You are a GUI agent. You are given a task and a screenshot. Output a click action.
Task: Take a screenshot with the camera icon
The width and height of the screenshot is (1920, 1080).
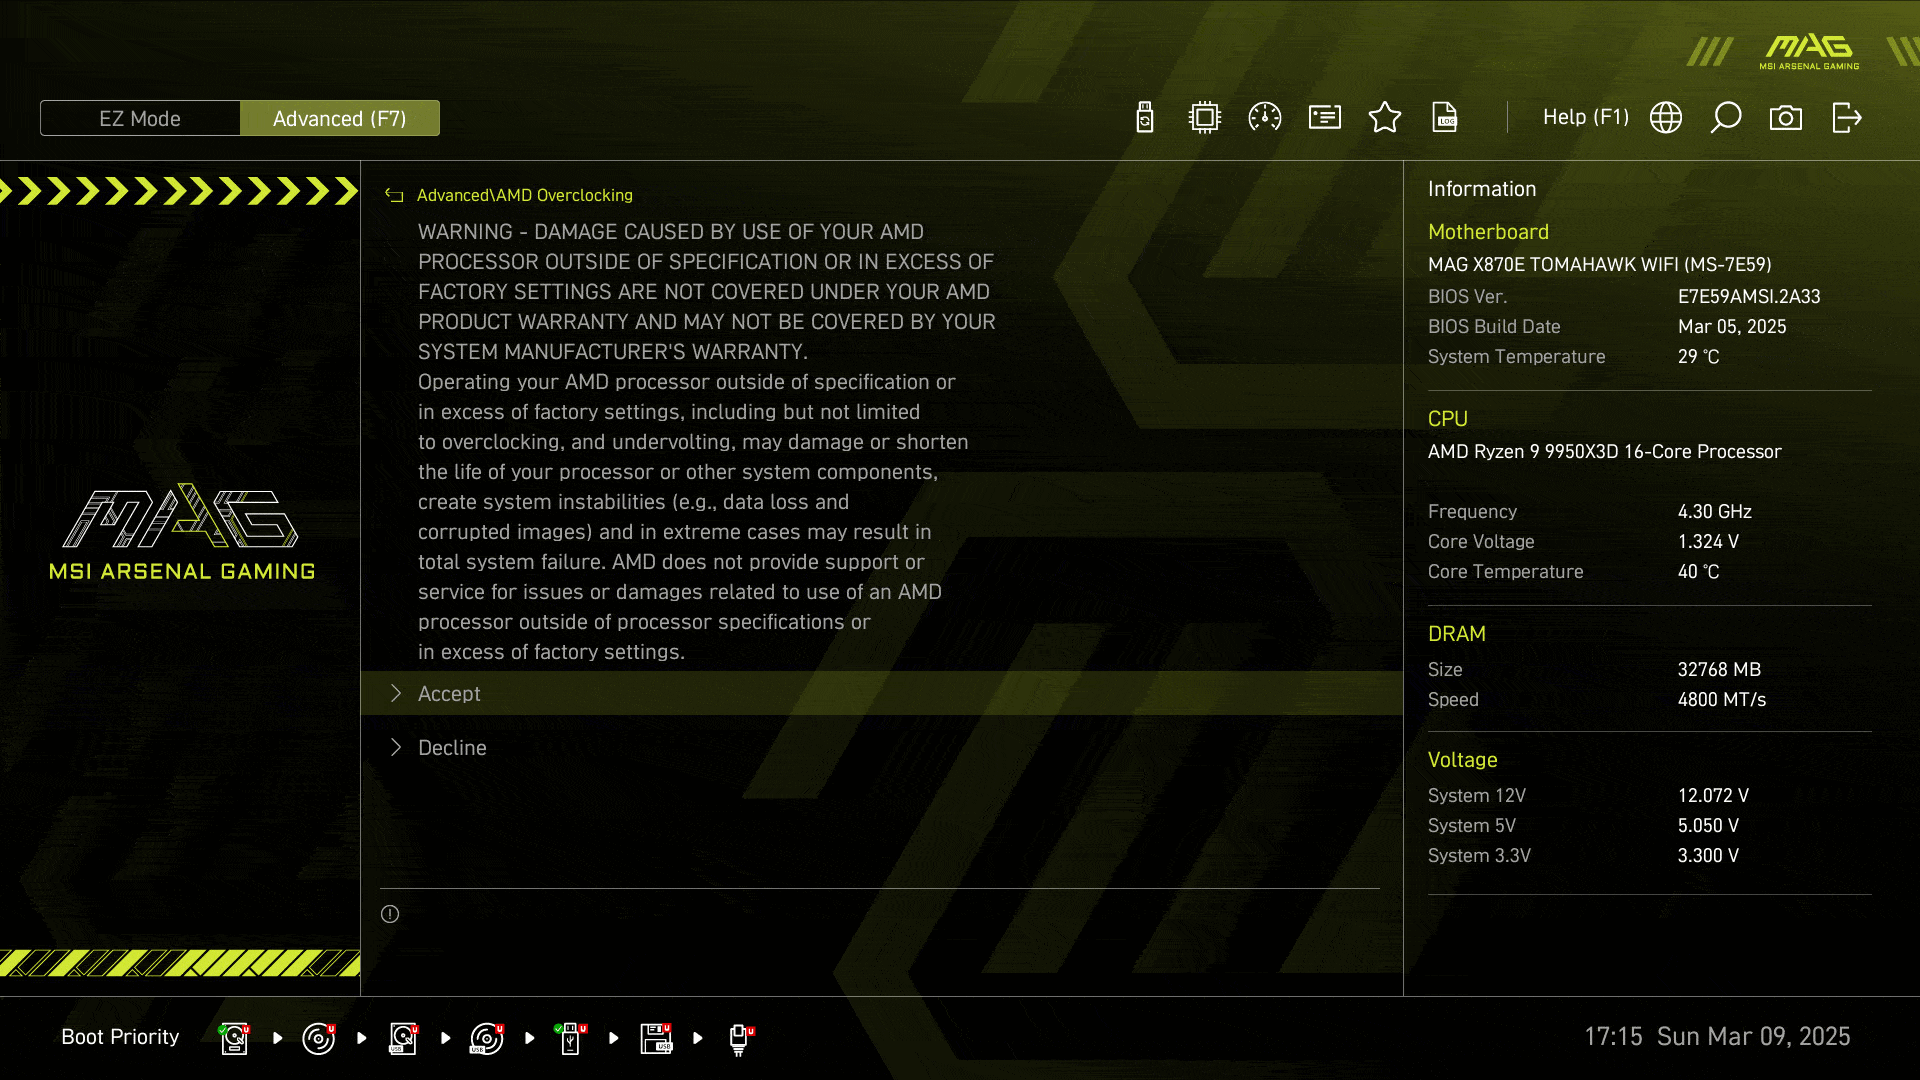(x=1786, y=118)
